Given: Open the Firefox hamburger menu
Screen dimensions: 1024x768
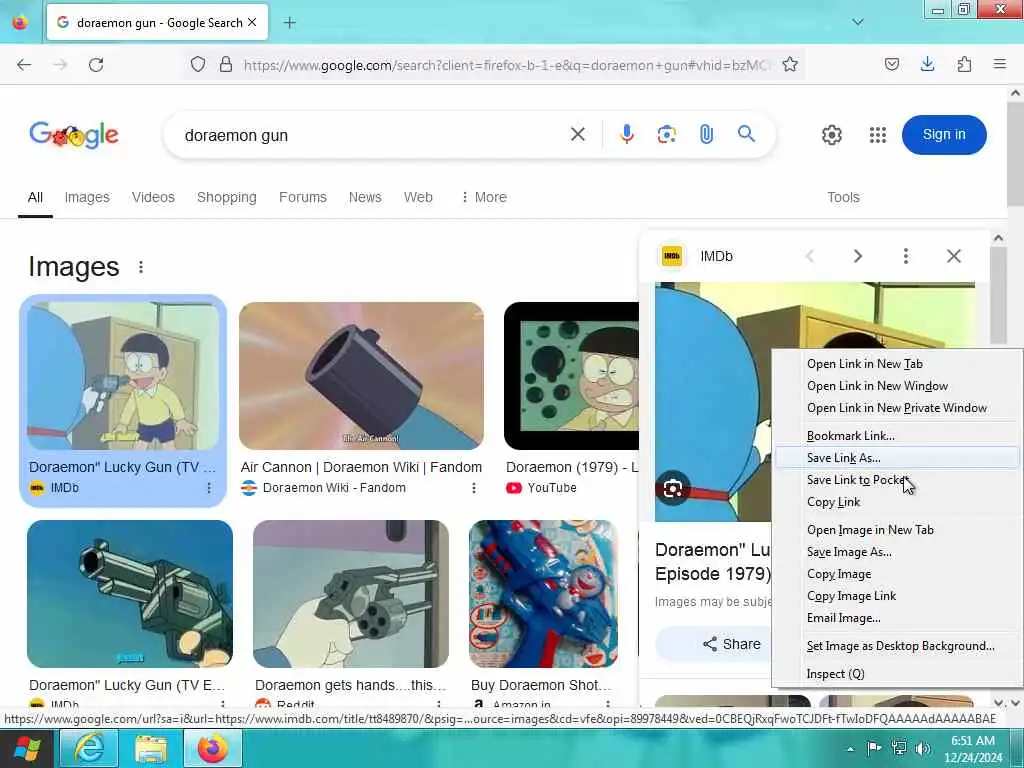Looking at the screenshot, I should (x=1000, y=64).
